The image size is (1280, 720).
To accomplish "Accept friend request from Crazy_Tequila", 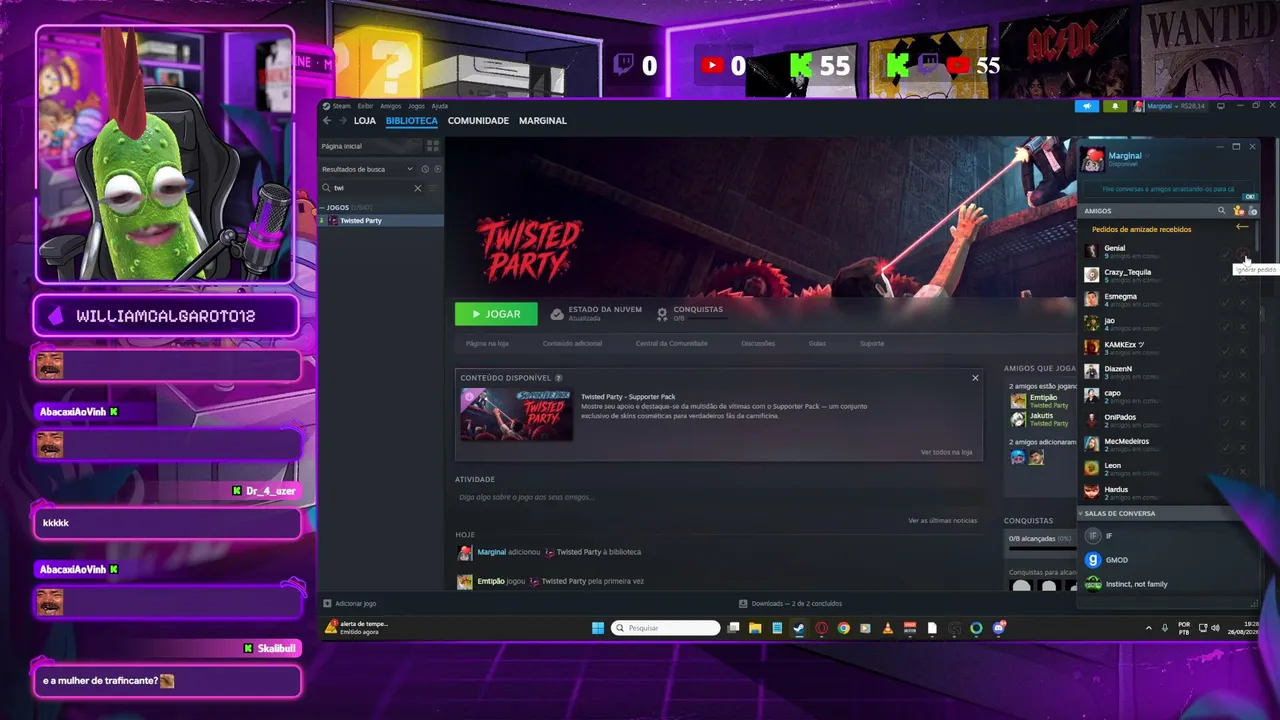I will point(1225,277).
